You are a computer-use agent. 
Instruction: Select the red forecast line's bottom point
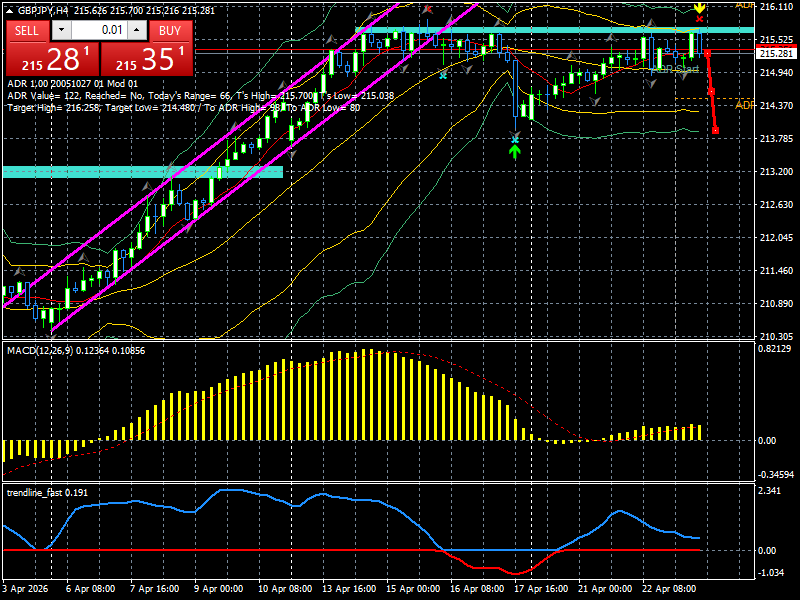715,131
